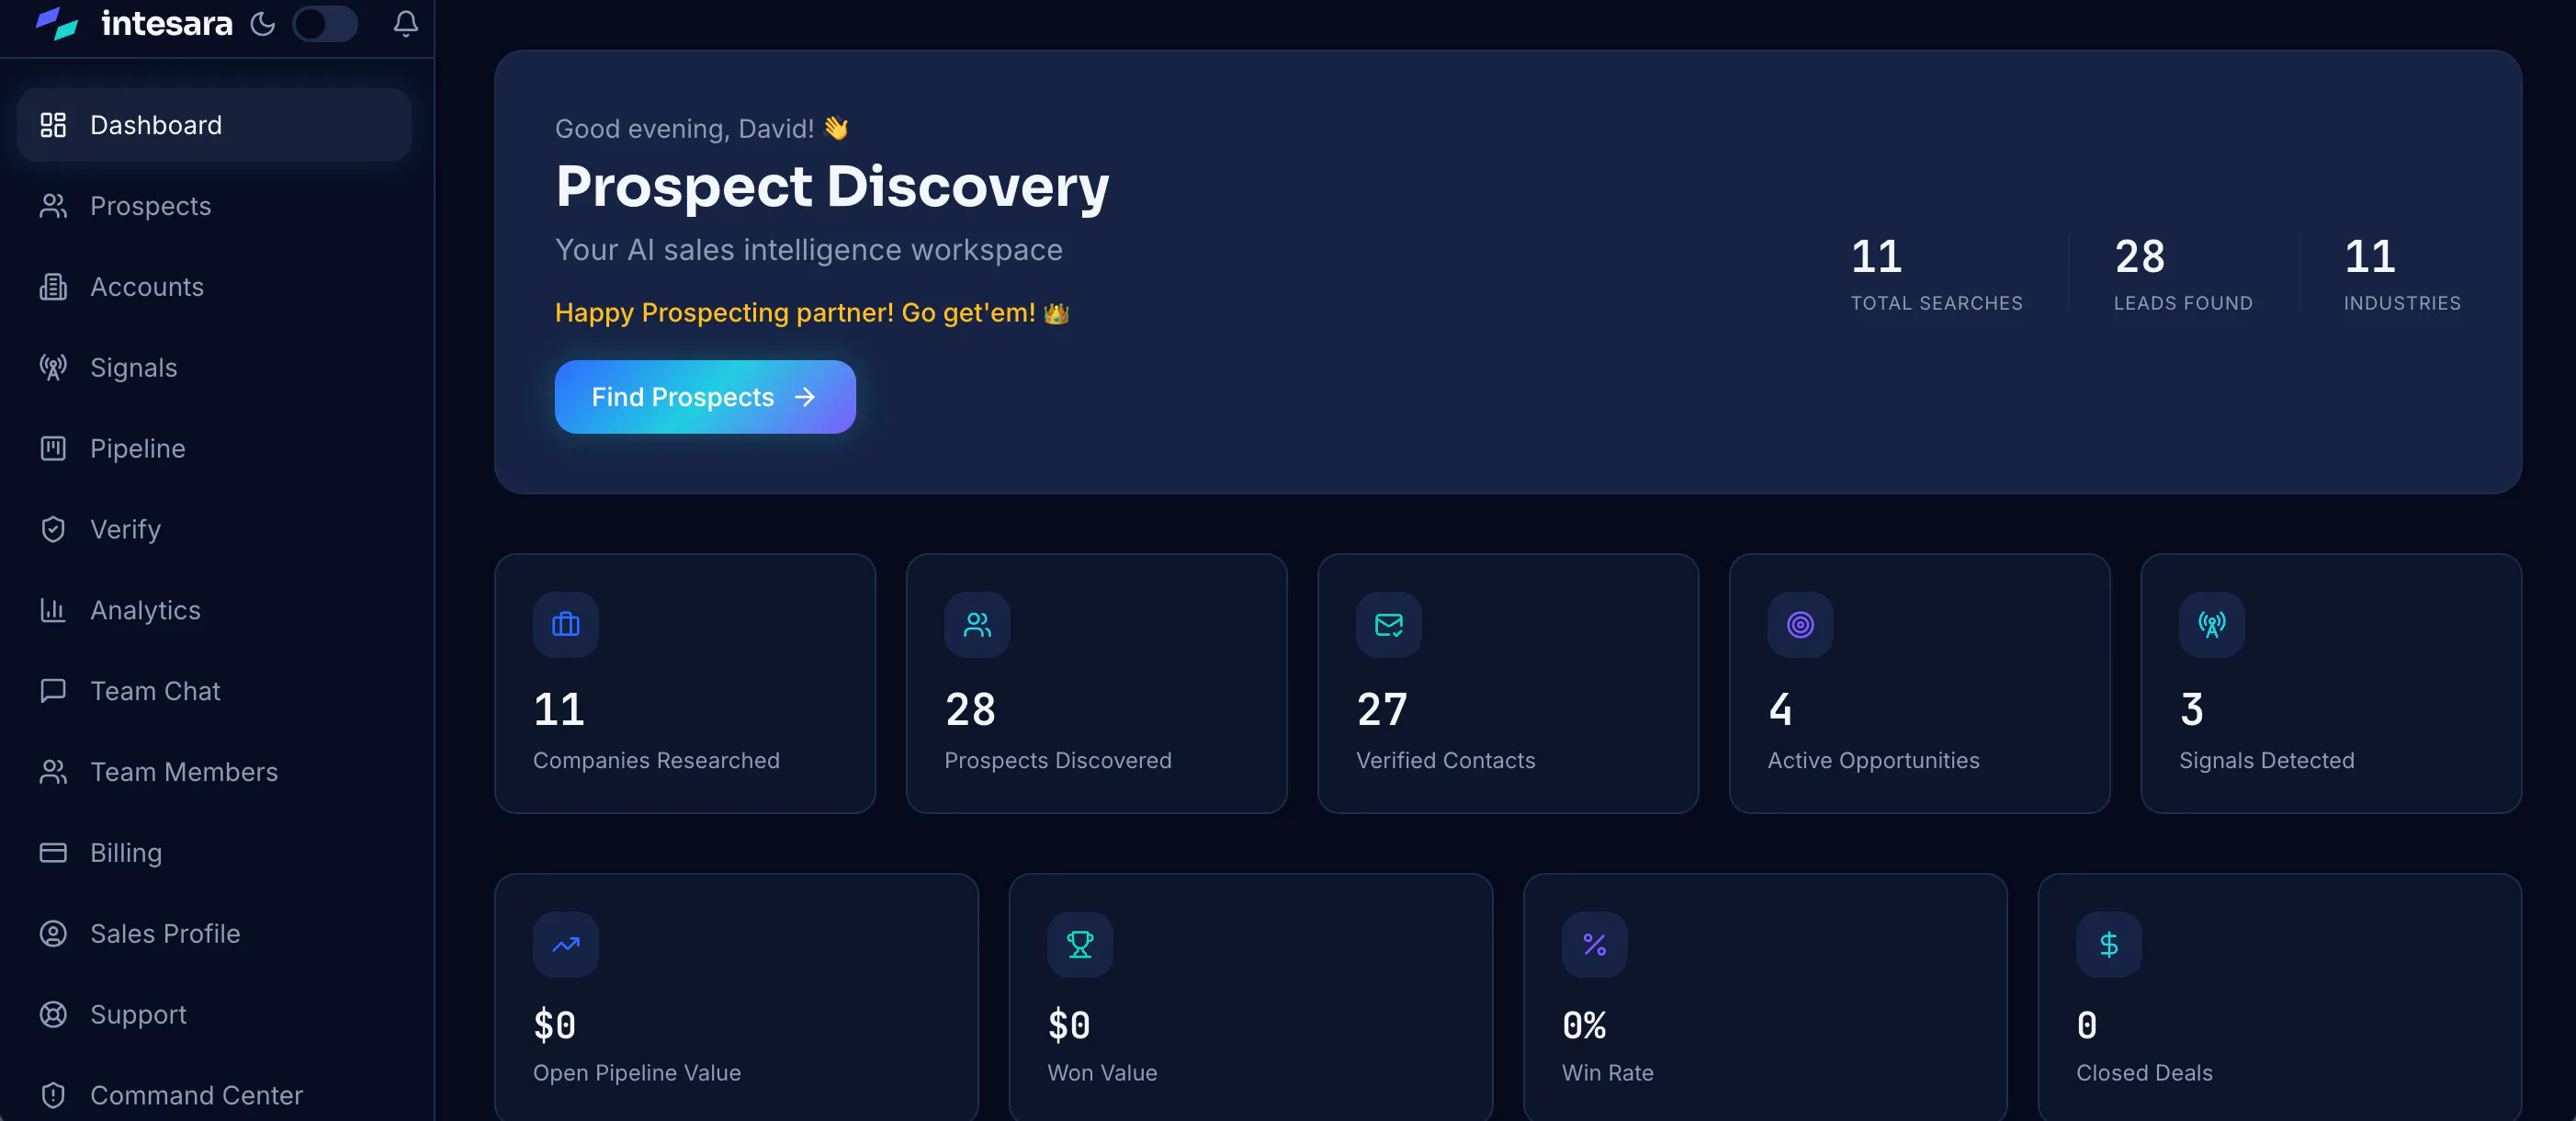Open Sales Profile settings
Screen dimensions: 2576x1121
214,934
